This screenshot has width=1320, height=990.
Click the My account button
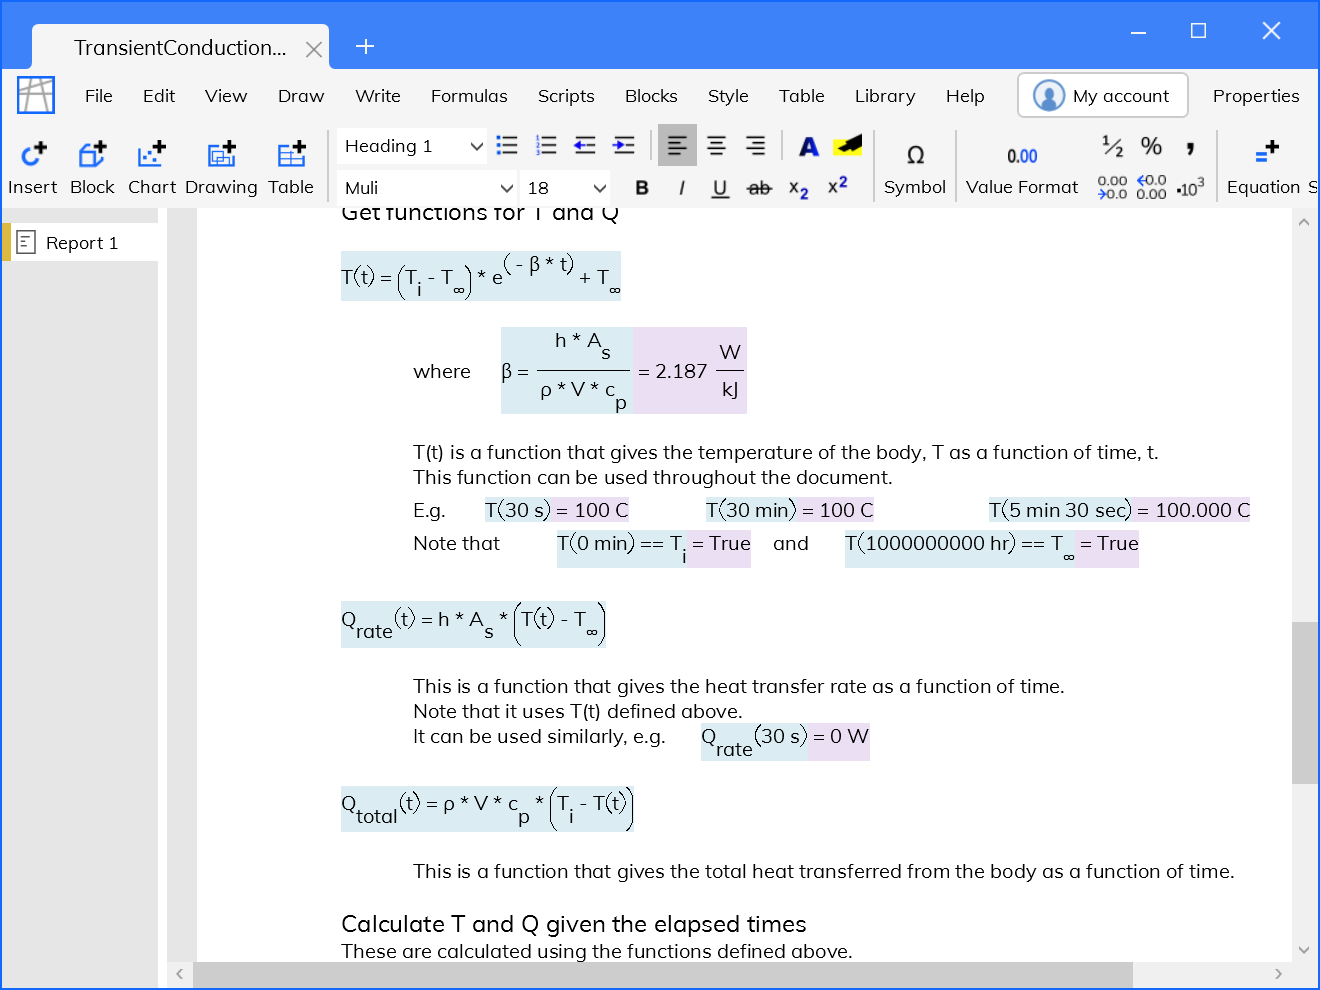1102,95
